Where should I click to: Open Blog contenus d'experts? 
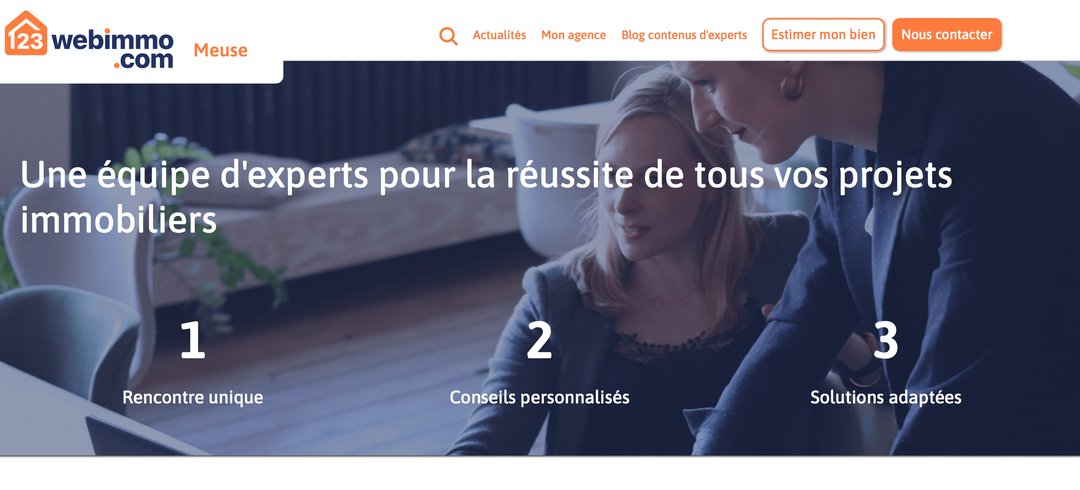click(x=684, y=35)
